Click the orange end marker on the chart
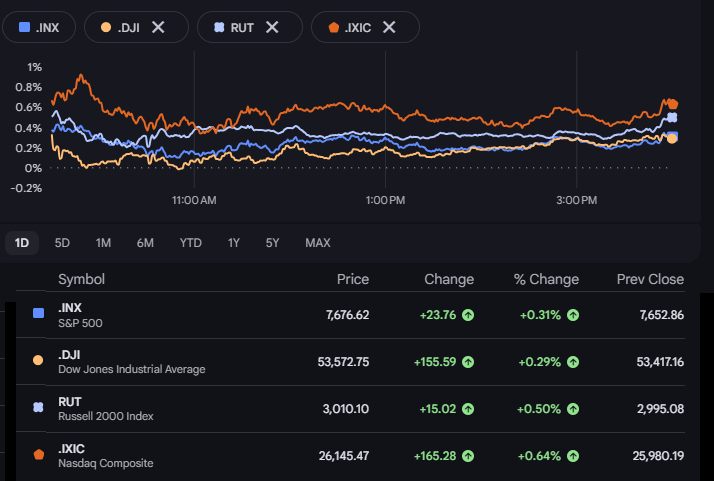The height and width of the screenshot is (481, 714). tap(673, 104)
